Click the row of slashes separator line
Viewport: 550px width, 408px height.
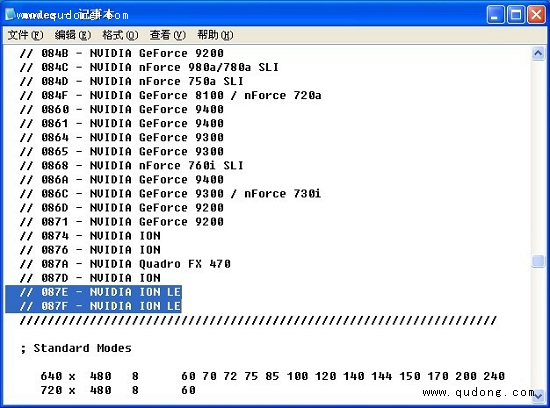tap(258, 320)
